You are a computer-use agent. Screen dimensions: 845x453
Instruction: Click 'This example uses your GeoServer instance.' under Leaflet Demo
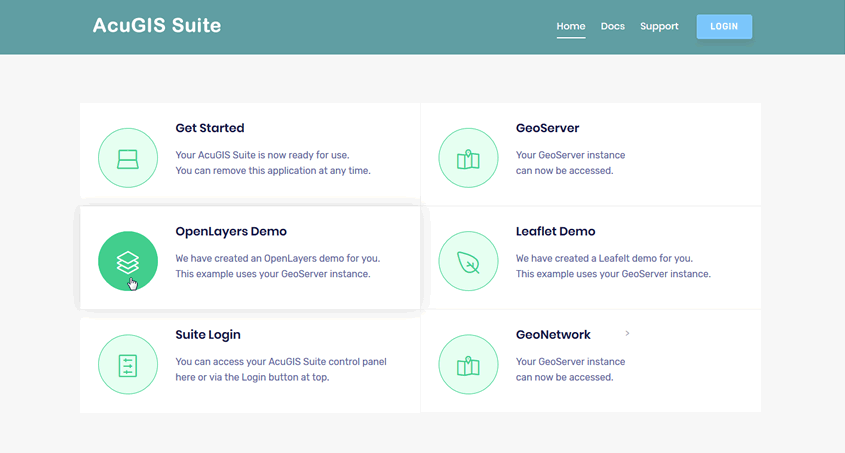coord(613,274)
